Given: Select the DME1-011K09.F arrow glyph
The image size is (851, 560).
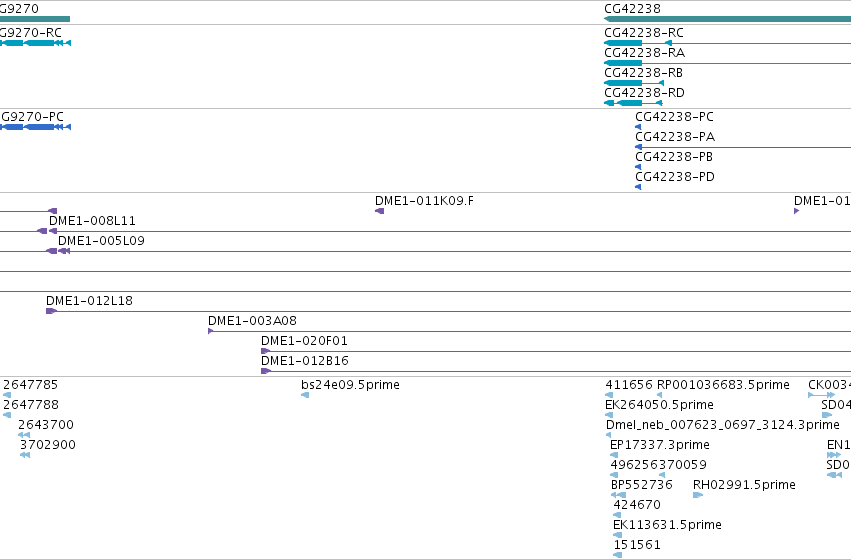Looking at the screenshot, I should coord(379,211).
